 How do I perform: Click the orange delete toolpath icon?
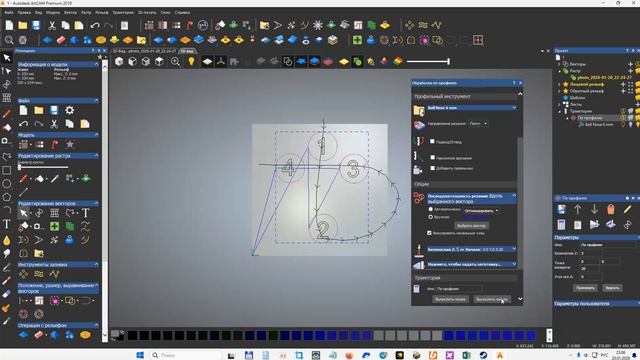tap(611, 209)
